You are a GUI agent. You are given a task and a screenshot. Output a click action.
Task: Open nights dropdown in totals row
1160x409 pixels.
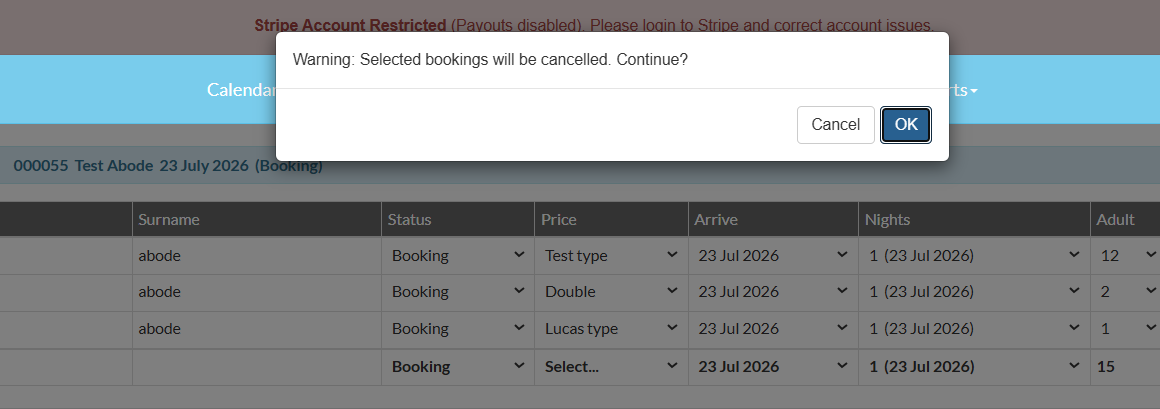click(x=974, y=367)
